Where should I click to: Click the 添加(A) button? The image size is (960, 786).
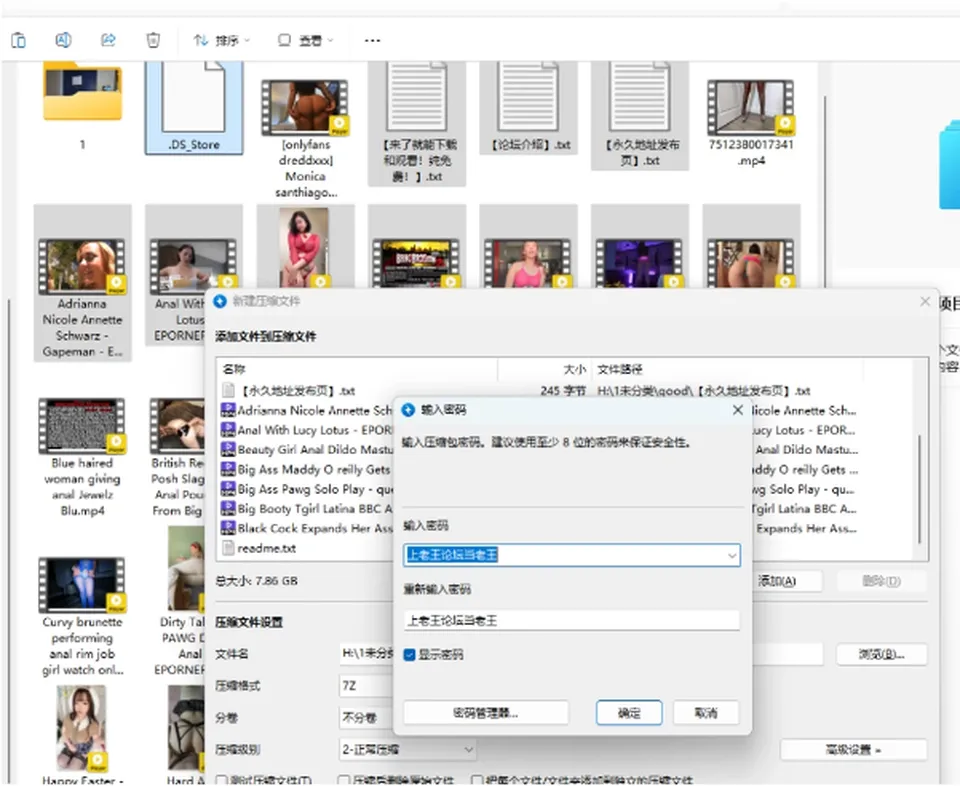(x=787, y=581)
